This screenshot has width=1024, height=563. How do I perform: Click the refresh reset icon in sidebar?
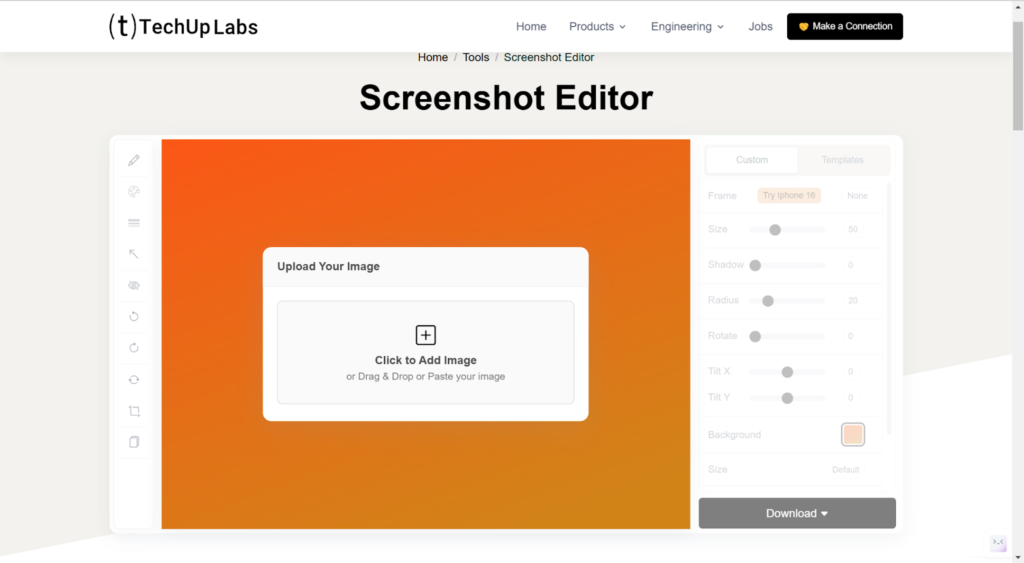(134, 379)
